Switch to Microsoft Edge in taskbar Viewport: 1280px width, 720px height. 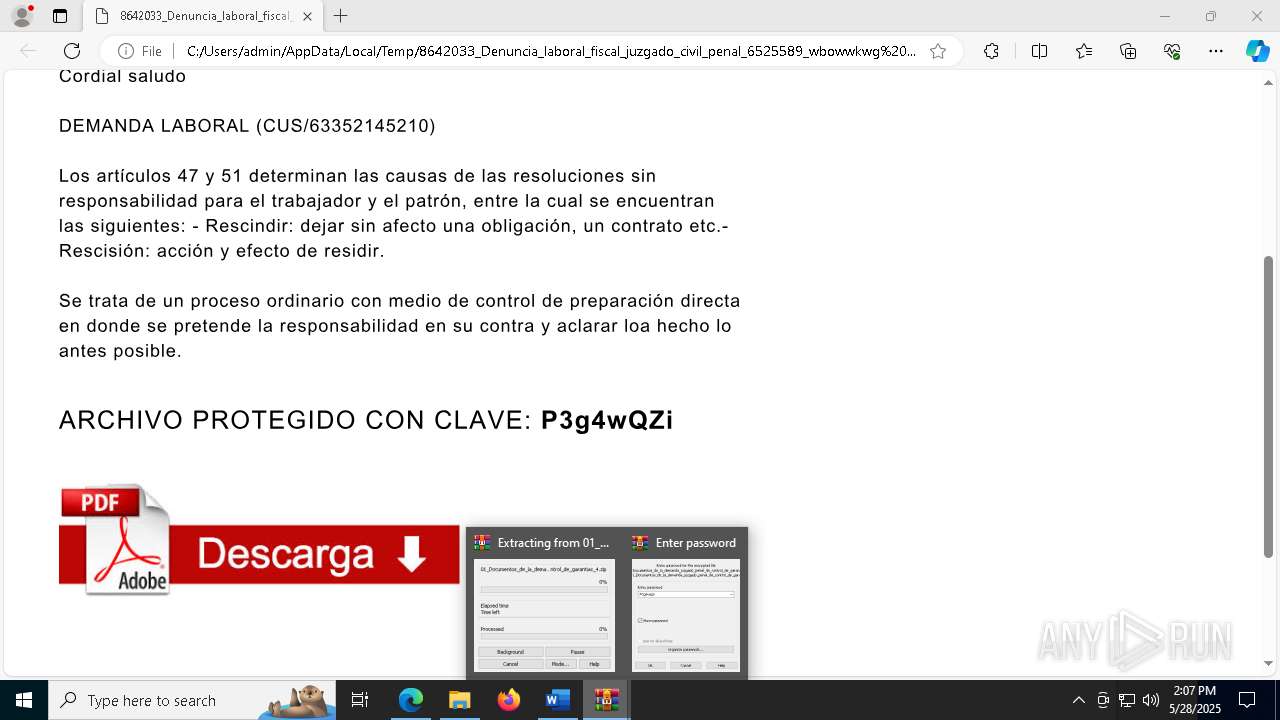tap(411, 700)
